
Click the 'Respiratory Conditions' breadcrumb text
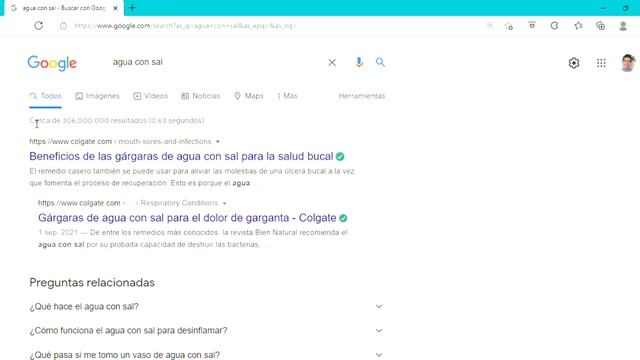point(179,203)
